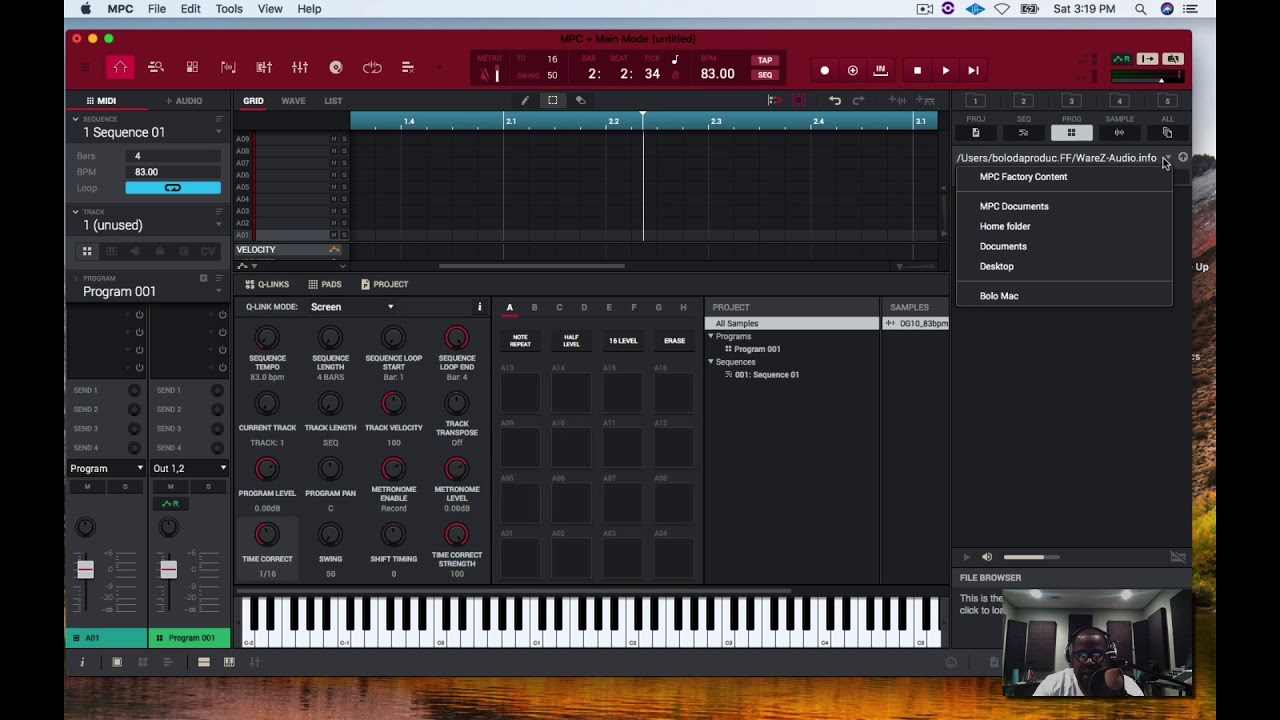The width and height of the screenshot is (1280, 720).
Task: Choose MPC Factory Content from list
Action: (x=1023, y=177)
